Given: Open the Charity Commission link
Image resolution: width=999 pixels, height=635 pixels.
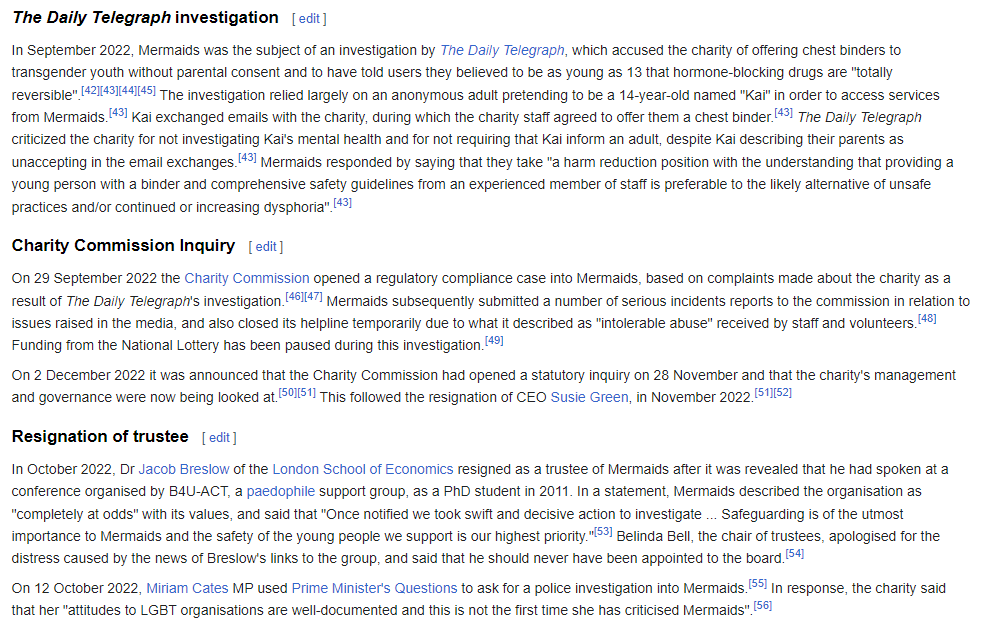Looking at the screenshot, I should pyautogui.click(x=247, y=278).
